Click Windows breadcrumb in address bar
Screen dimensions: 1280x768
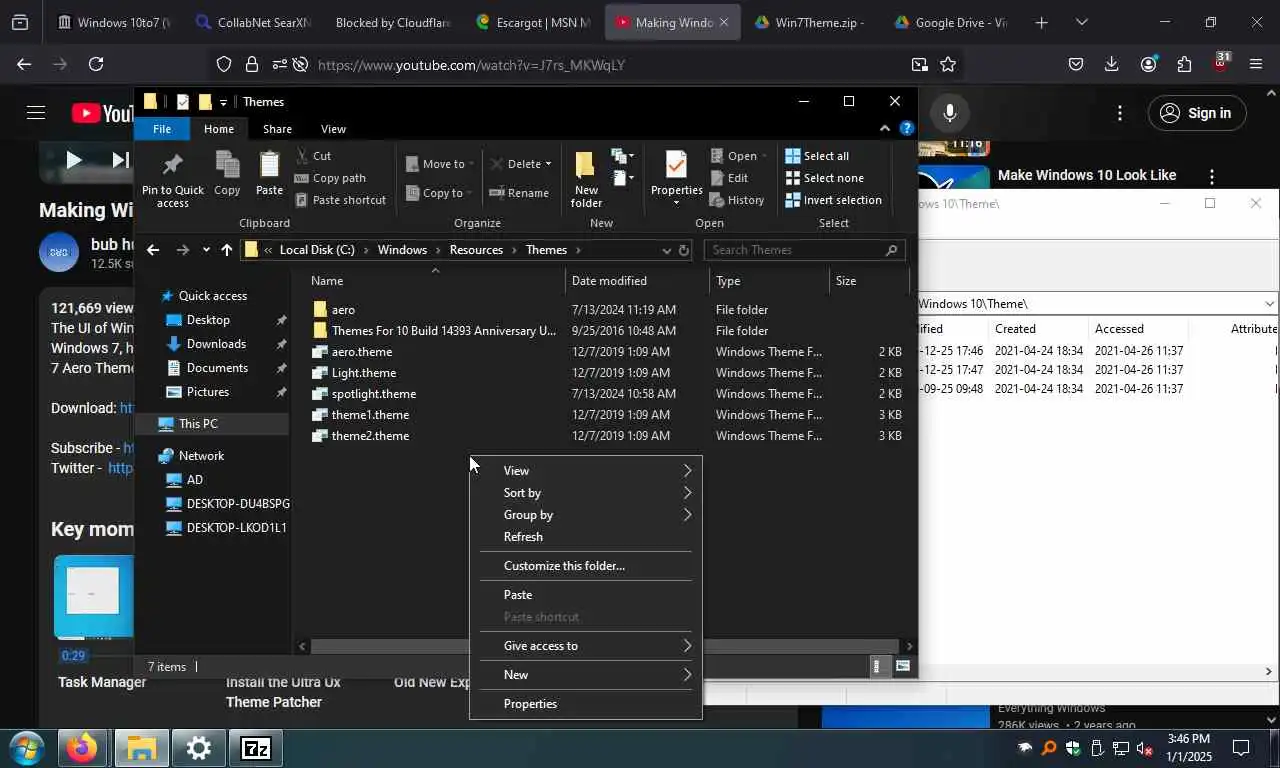tap(402, 250)
